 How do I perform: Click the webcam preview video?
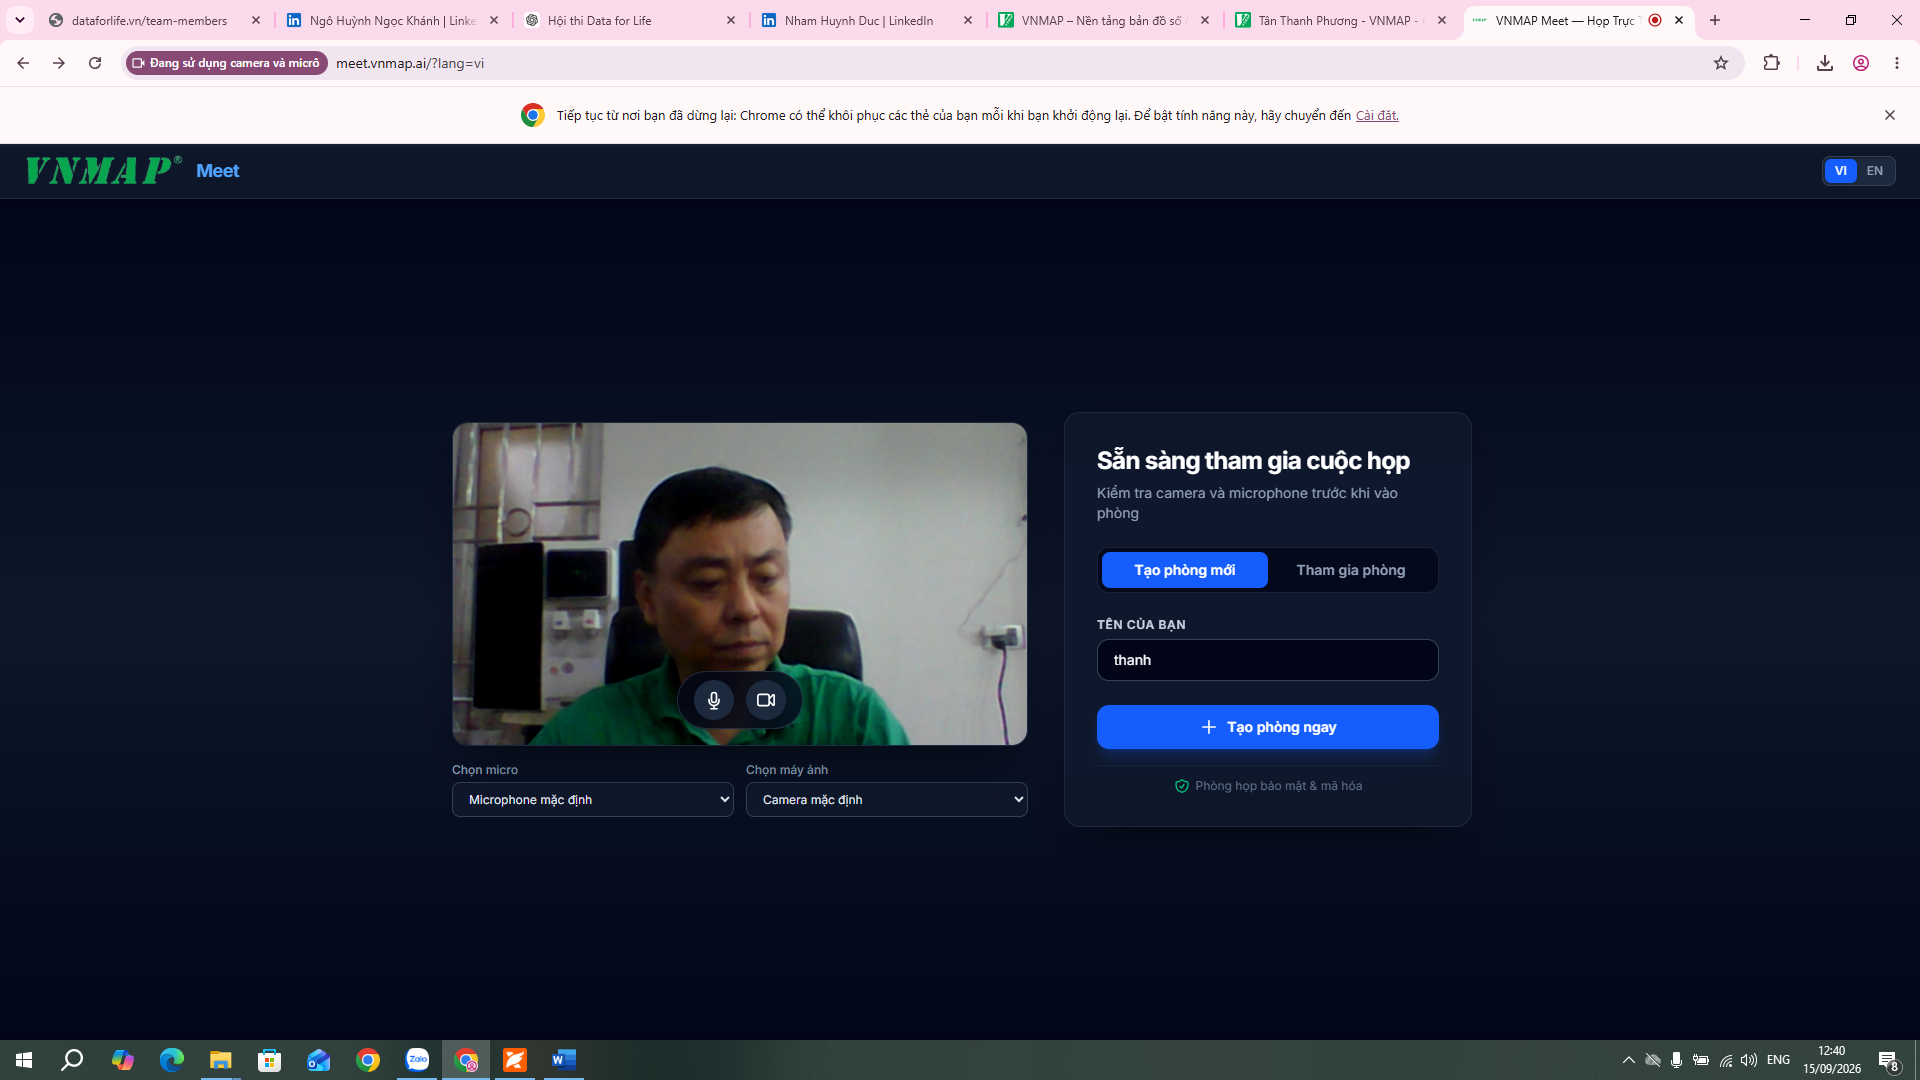pyautogui.click(x=740, y=584)
